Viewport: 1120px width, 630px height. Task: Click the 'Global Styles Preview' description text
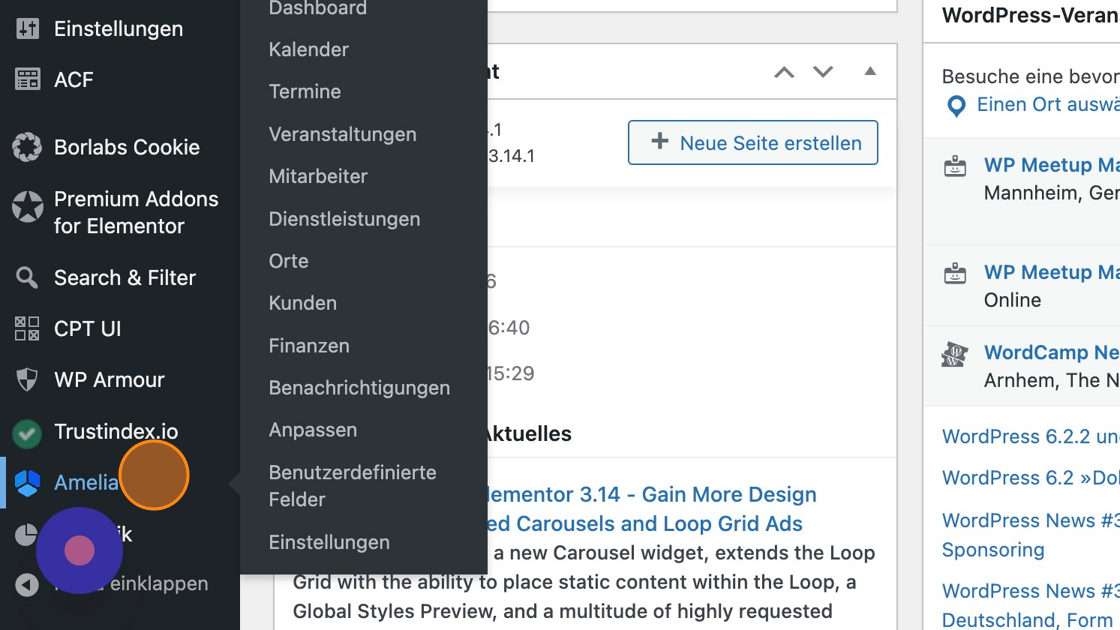tap(393, 611)
